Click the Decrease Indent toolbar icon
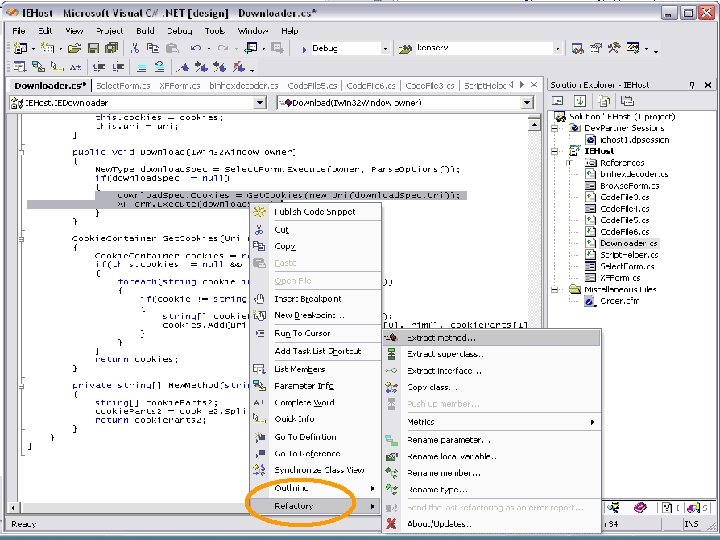 (x=99, y=67)
